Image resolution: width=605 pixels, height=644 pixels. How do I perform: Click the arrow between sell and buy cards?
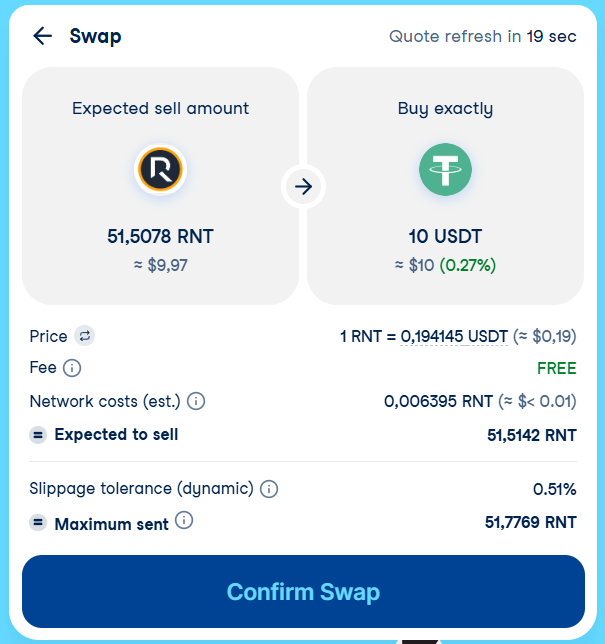point(304,187)
